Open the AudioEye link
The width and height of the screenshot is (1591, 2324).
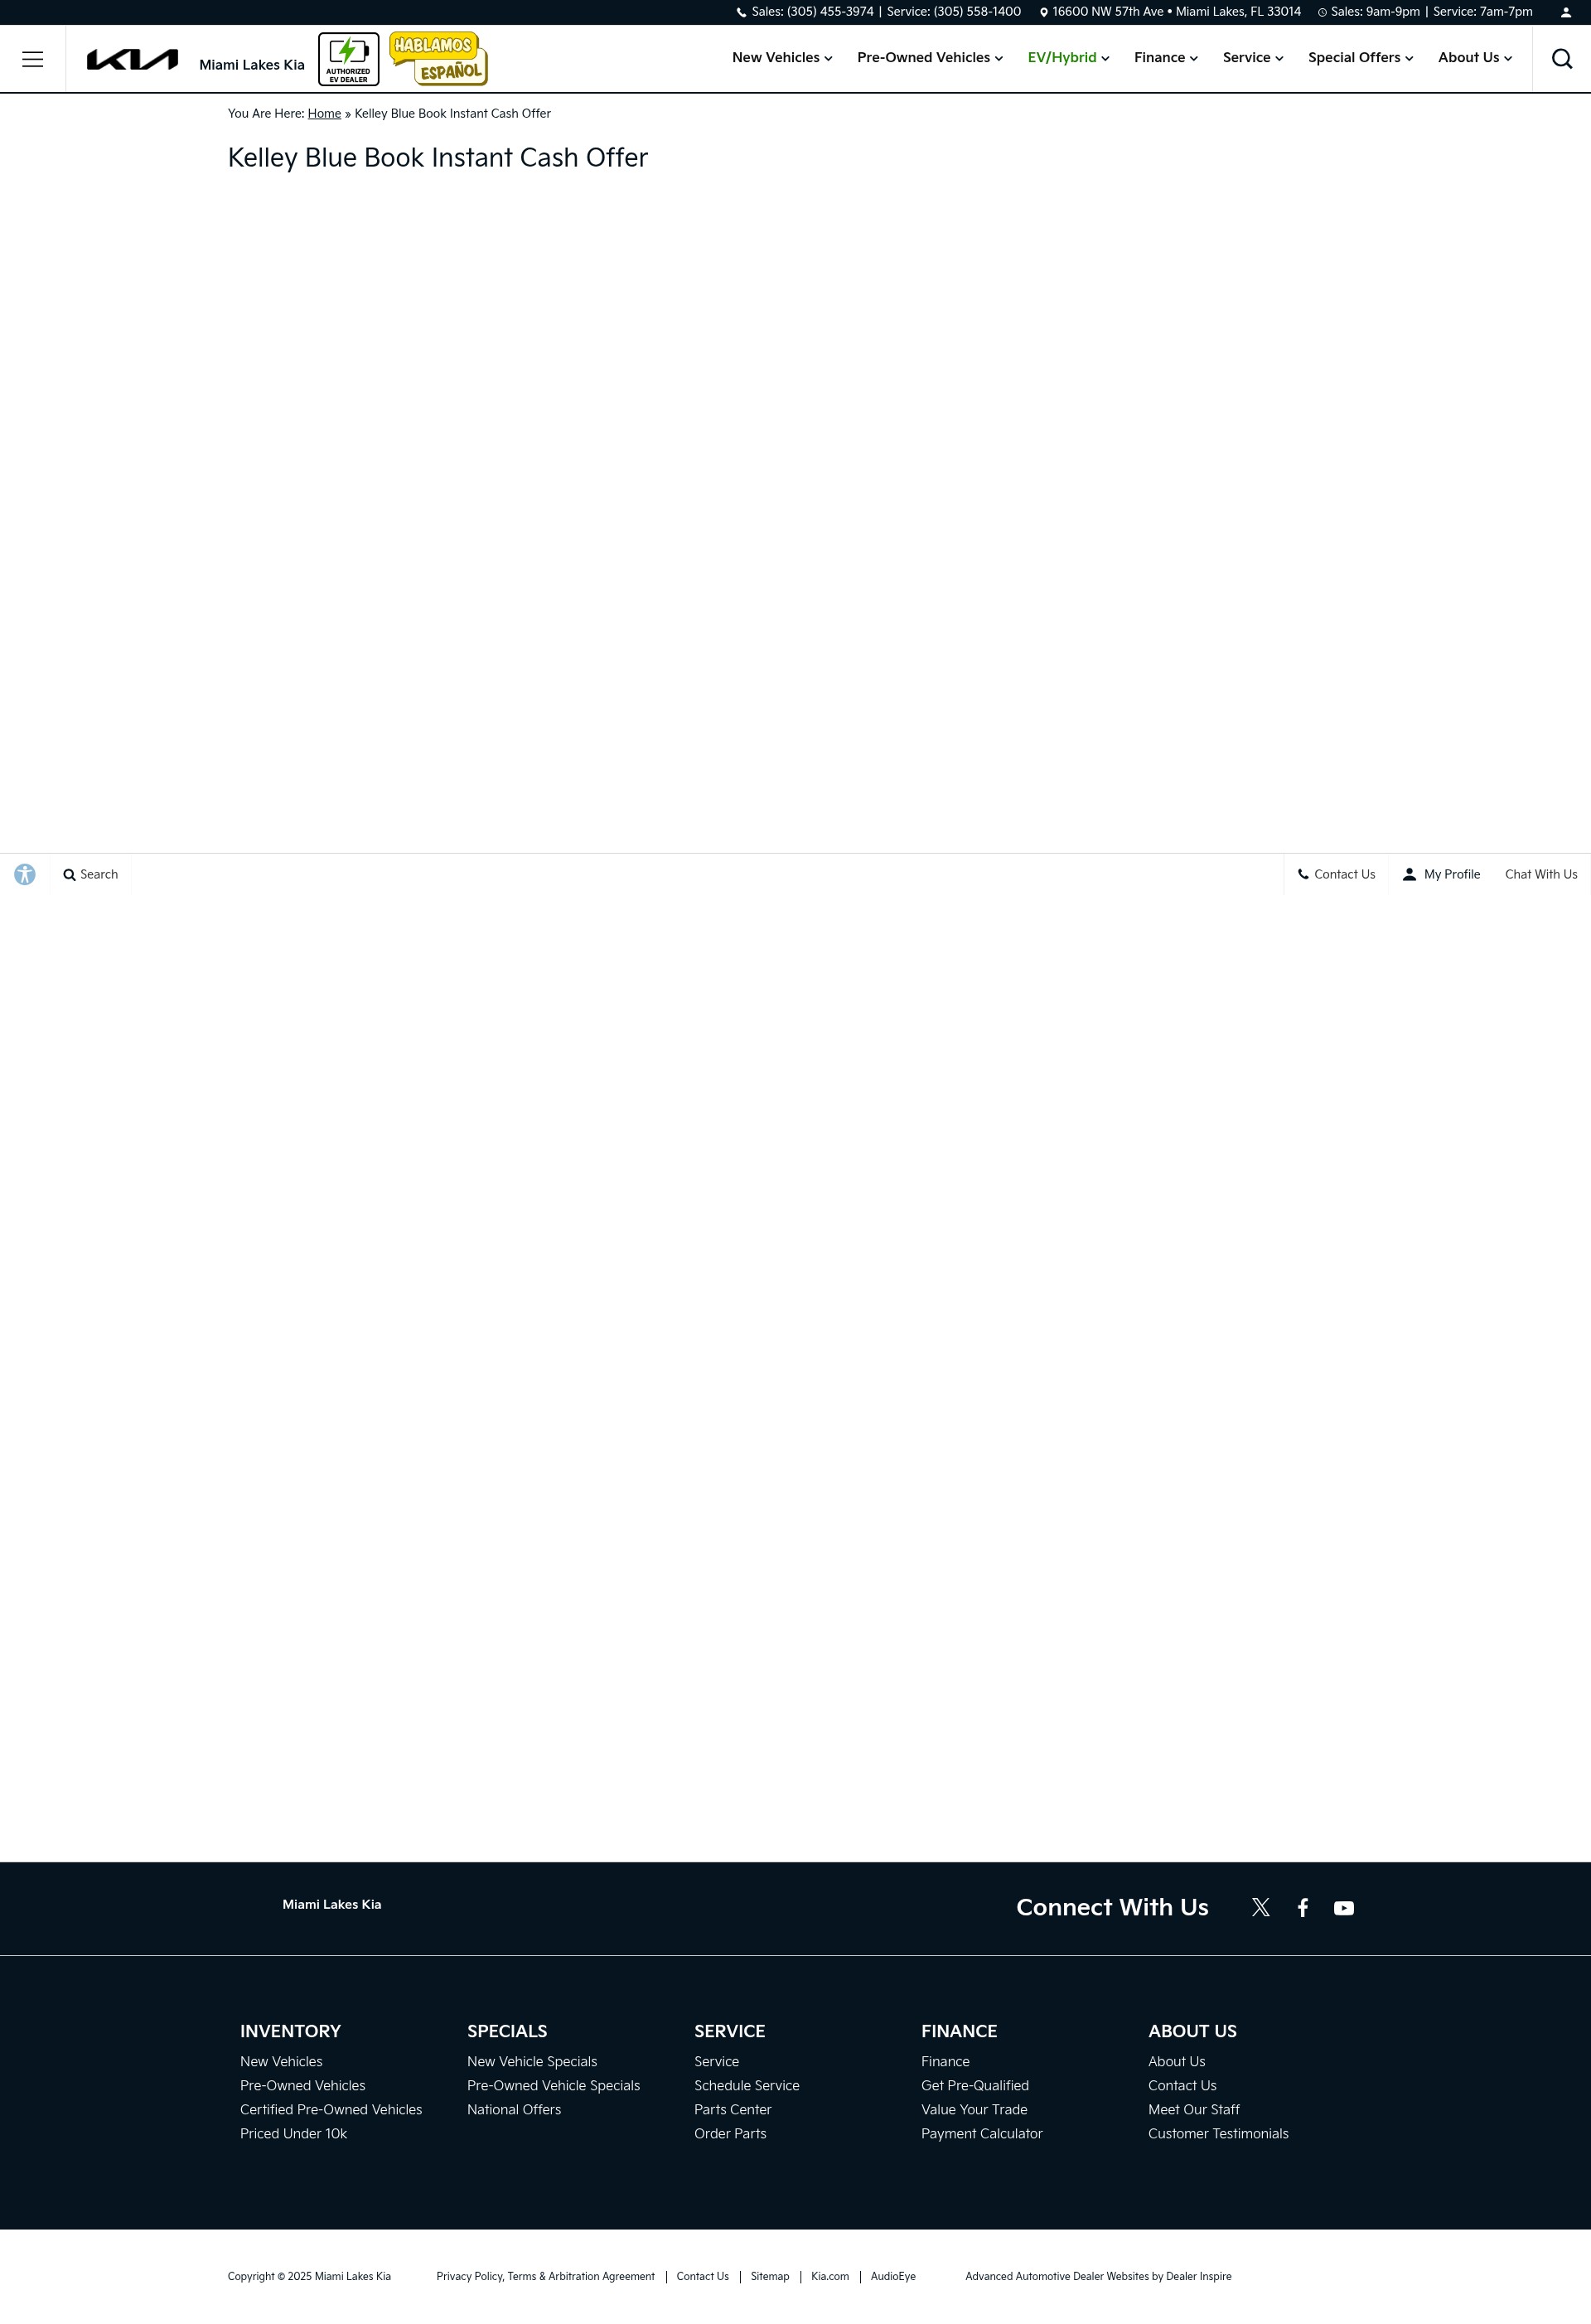tap(893, 2276)
